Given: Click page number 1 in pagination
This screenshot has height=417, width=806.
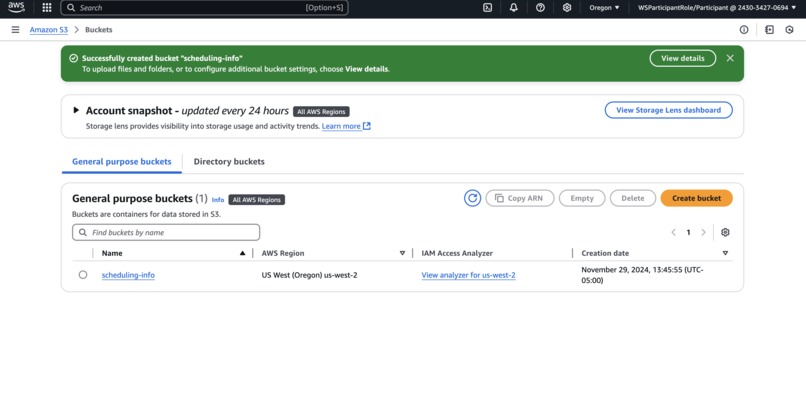Looking at the screenshot, I should pos(688,232).
